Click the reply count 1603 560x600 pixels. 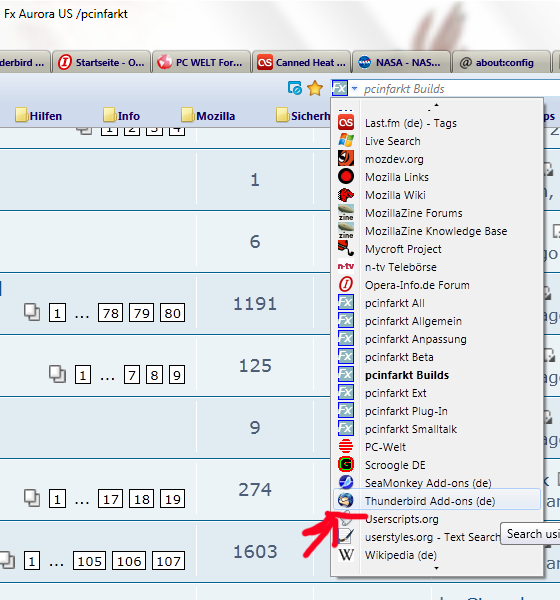[255, 551]
